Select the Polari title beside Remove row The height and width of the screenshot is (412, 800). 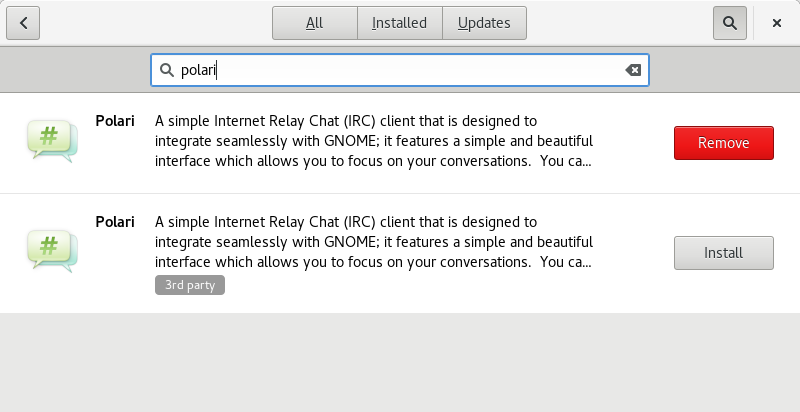115,121
